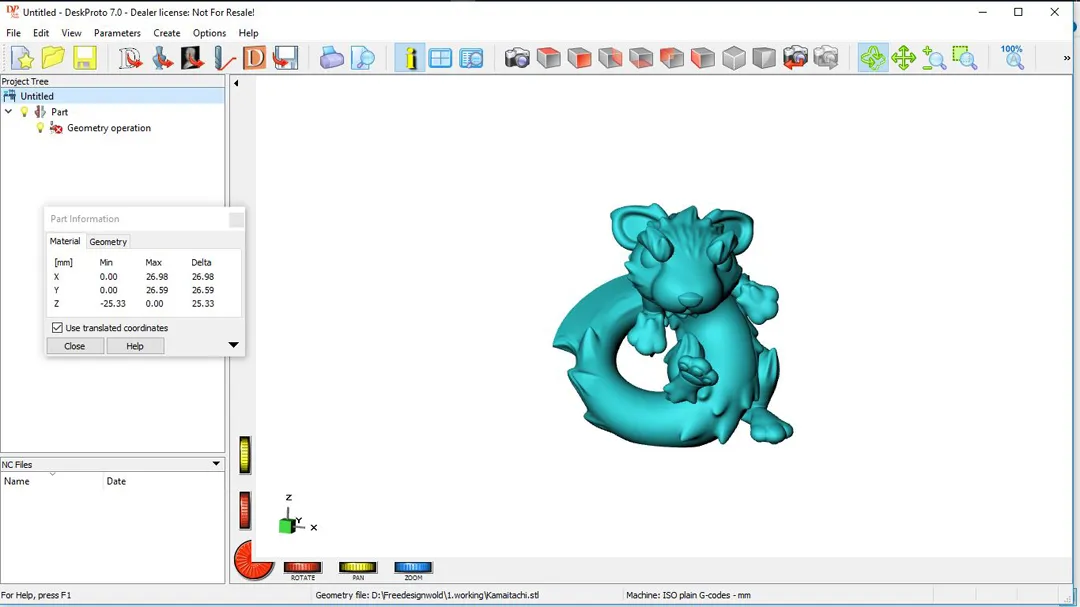Expand Part Information with the down arrow

233,344
